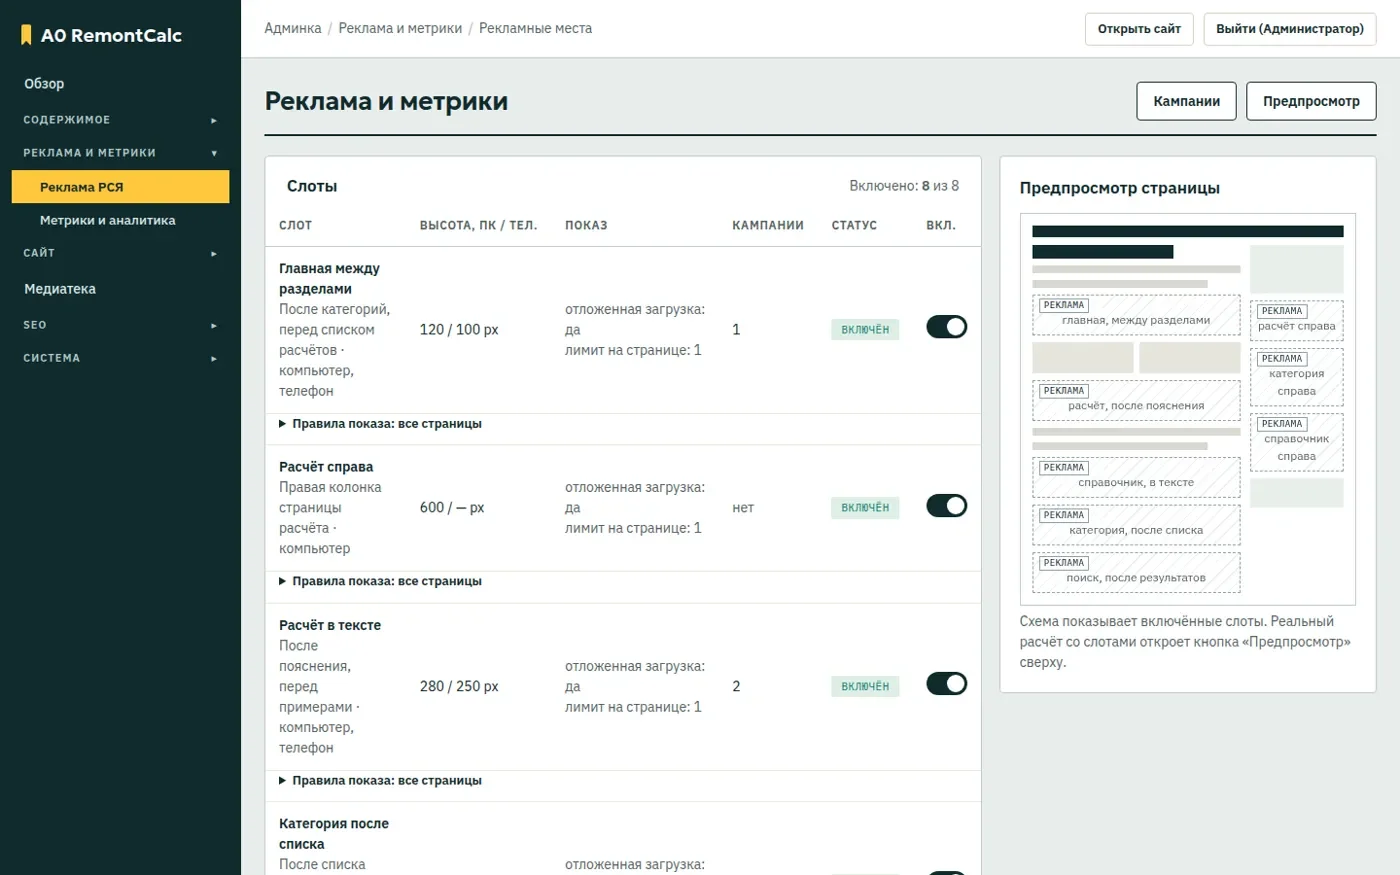Go to Метрики и аналитика
Image resolution: width=1400 pixels, height=875 pixels.
120,220
